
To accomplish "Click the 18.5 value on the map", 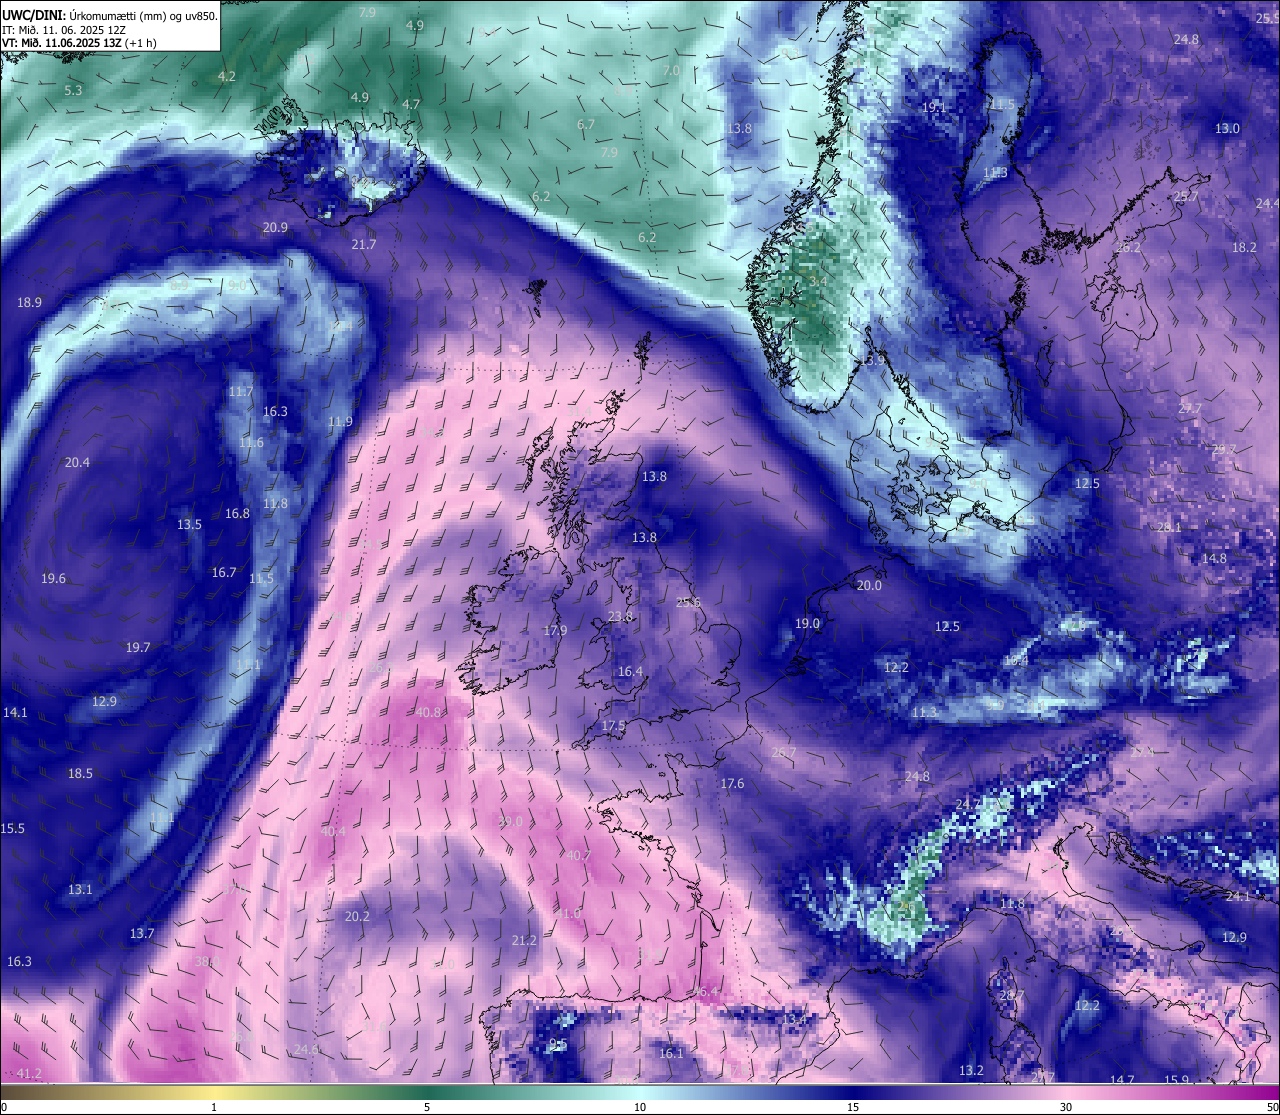I will click(x=80, y=773).
